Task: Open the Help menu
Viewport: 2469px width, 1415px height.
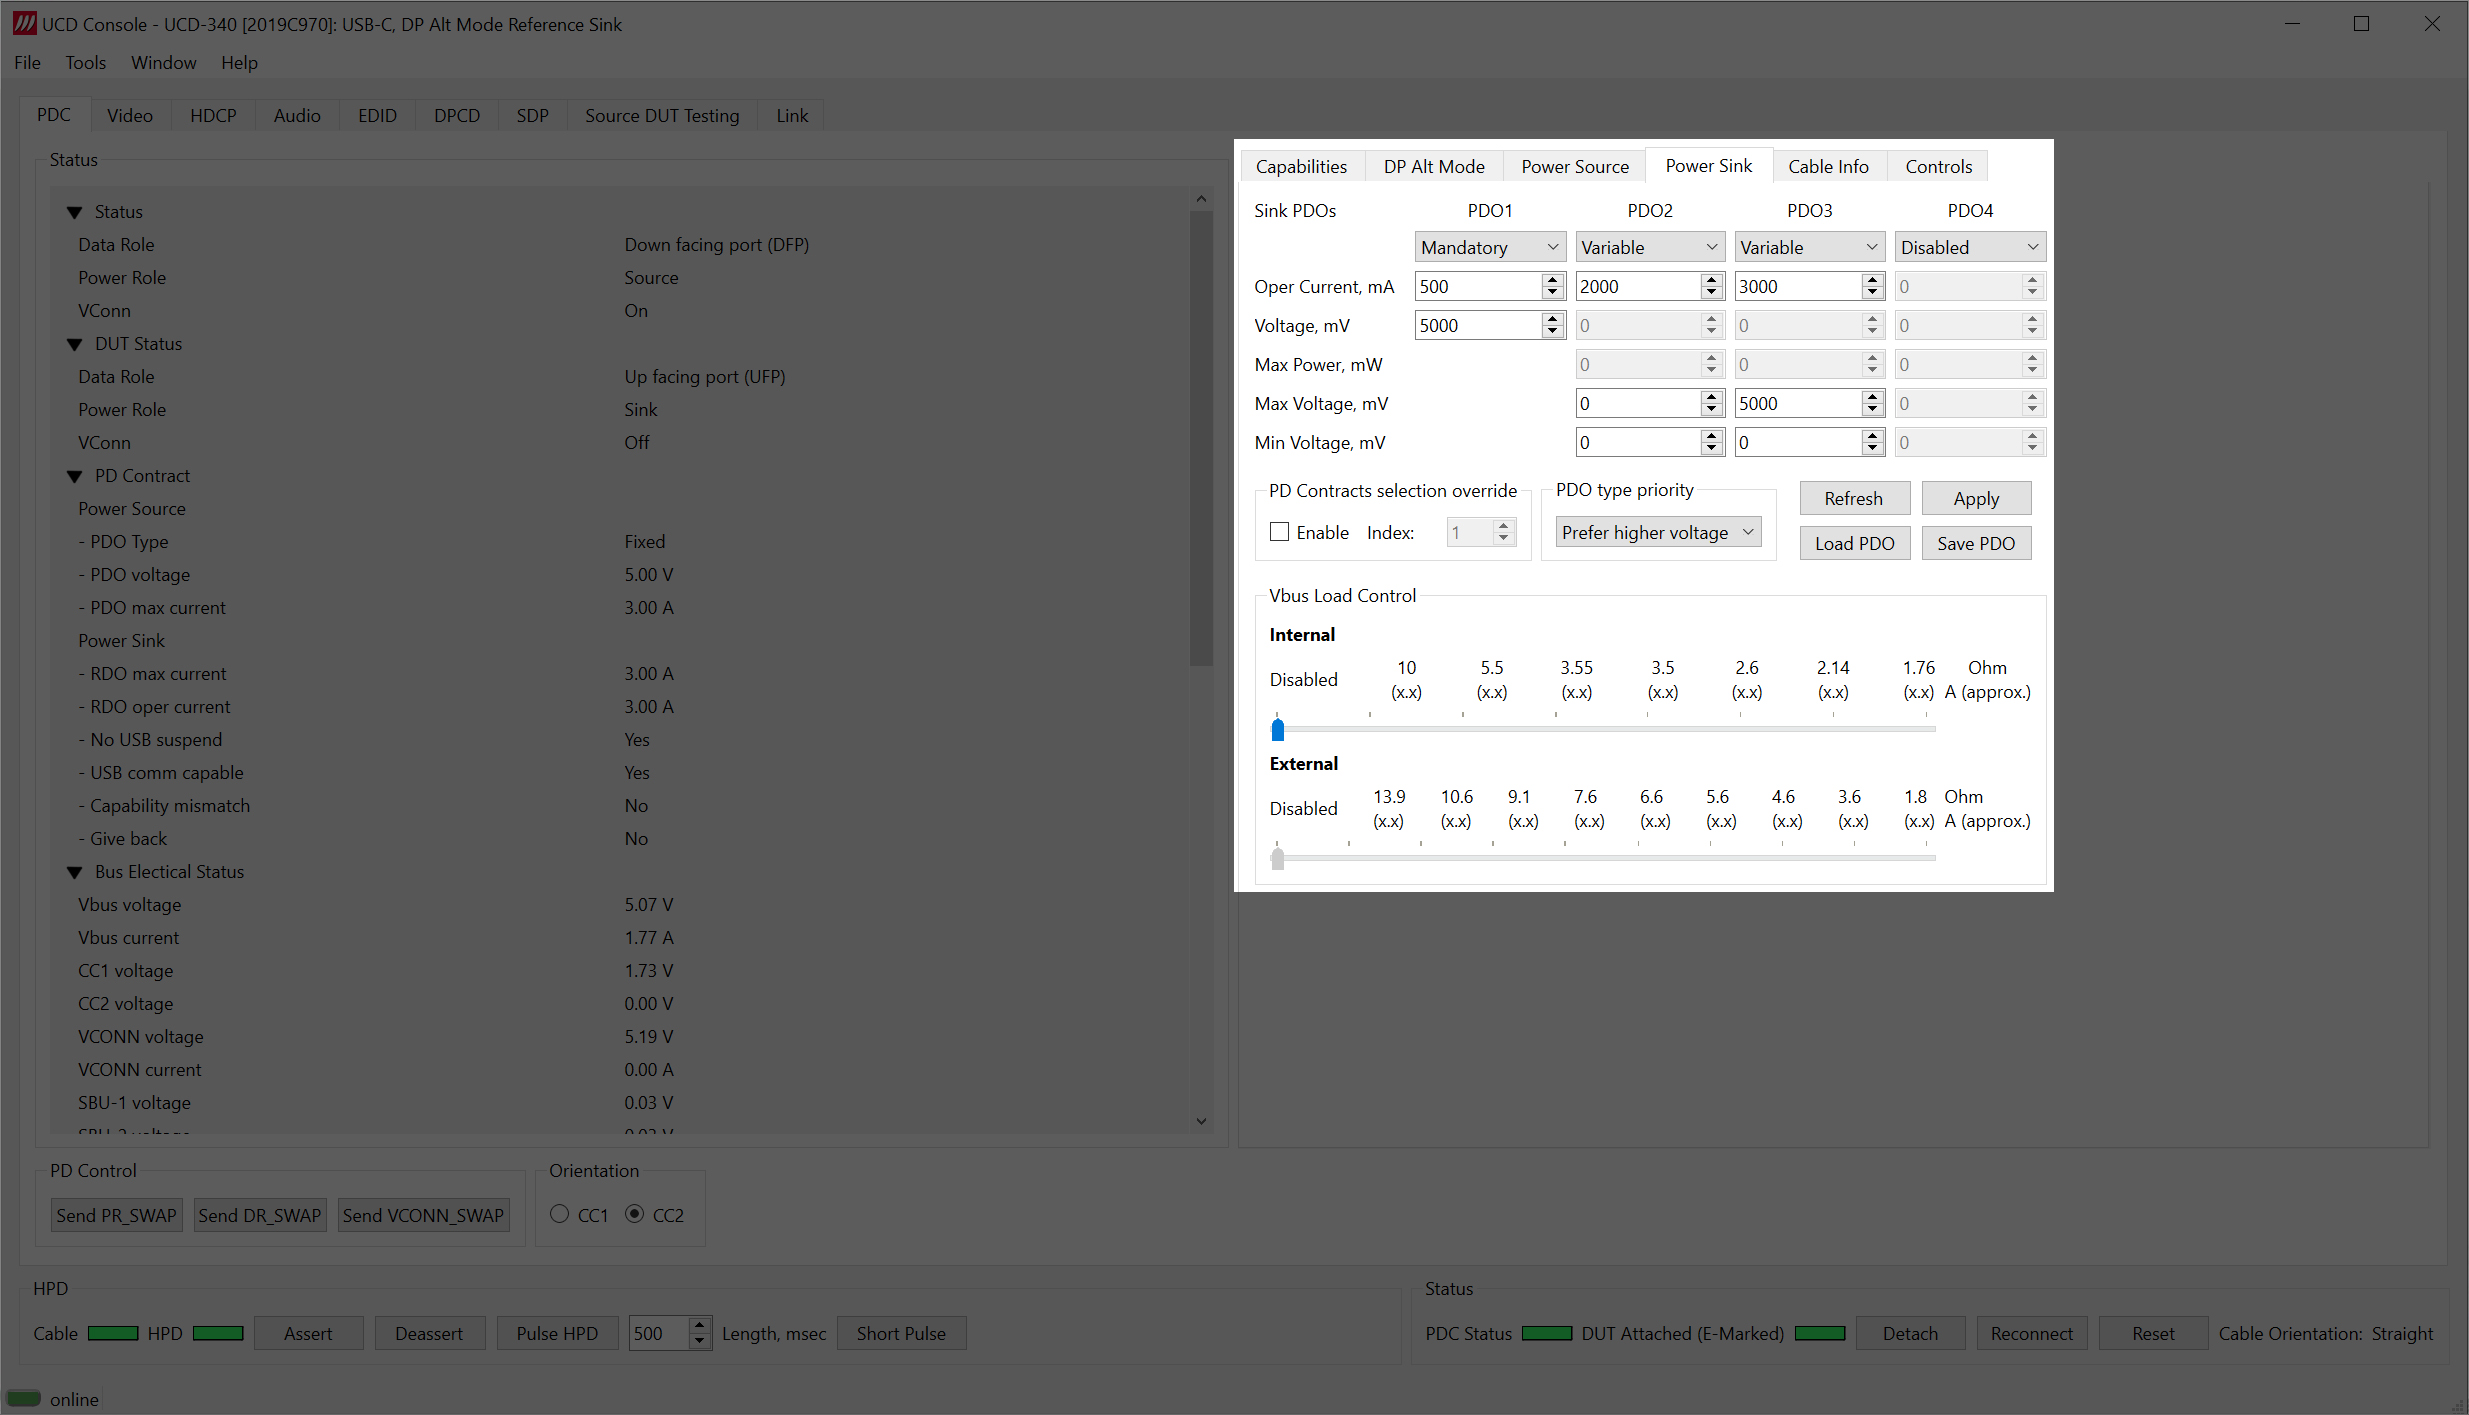Action: (239, 62)
